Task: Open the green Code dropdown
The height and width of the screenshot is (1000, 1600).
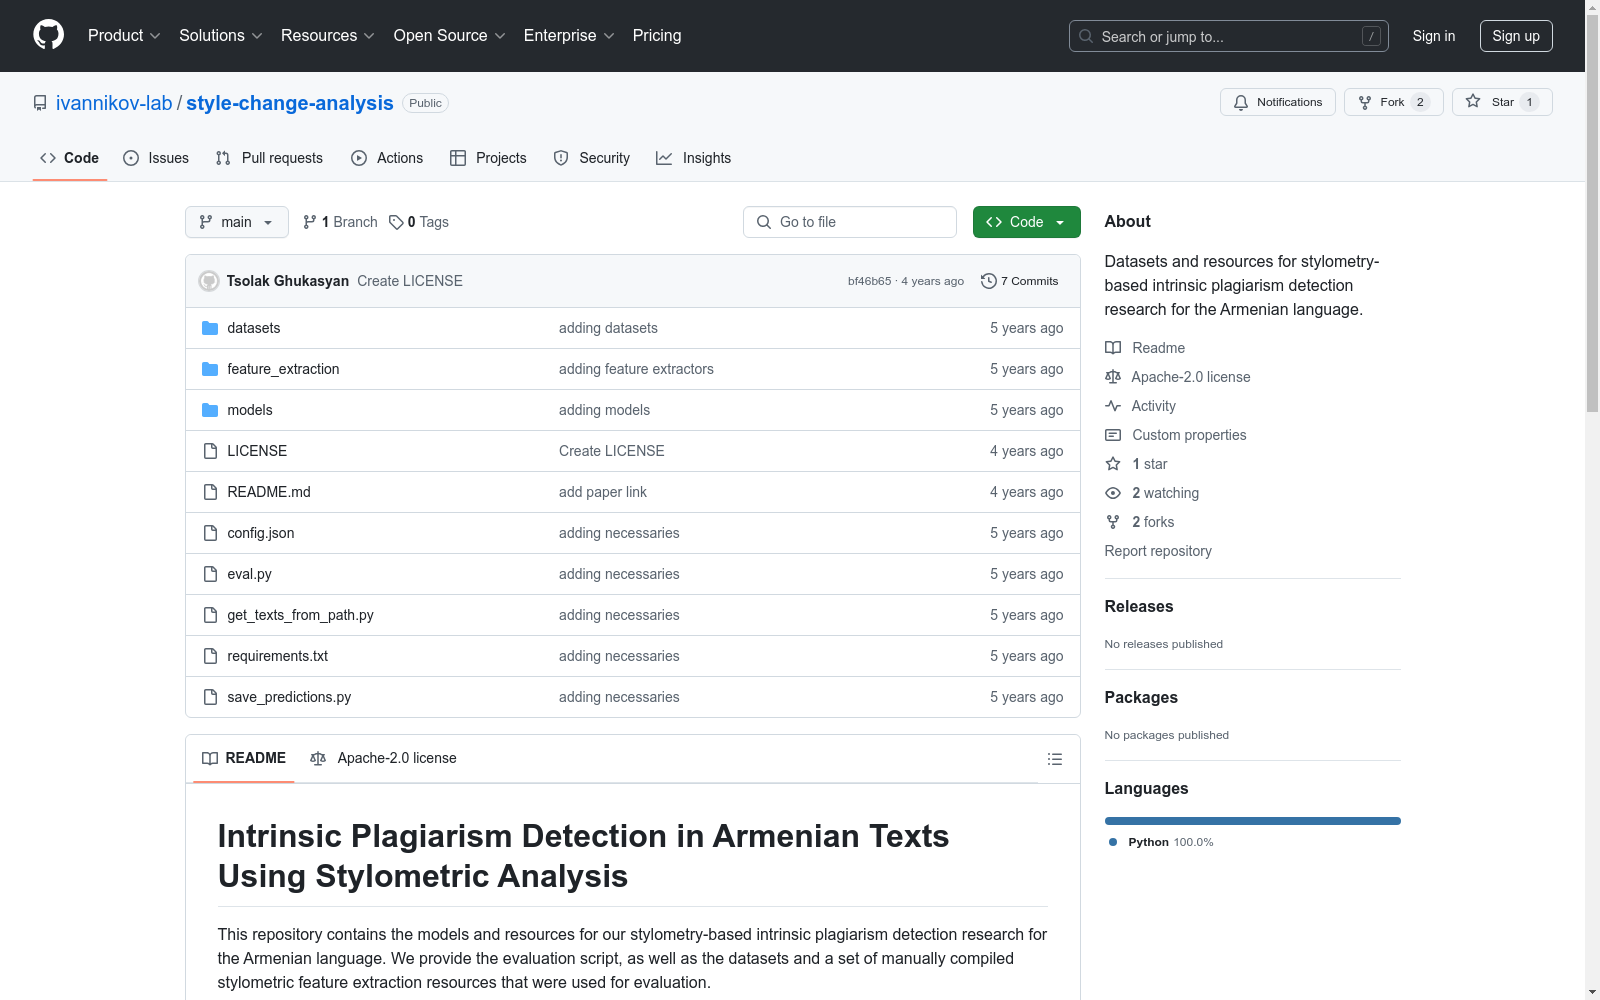Action: (1026, 222)
